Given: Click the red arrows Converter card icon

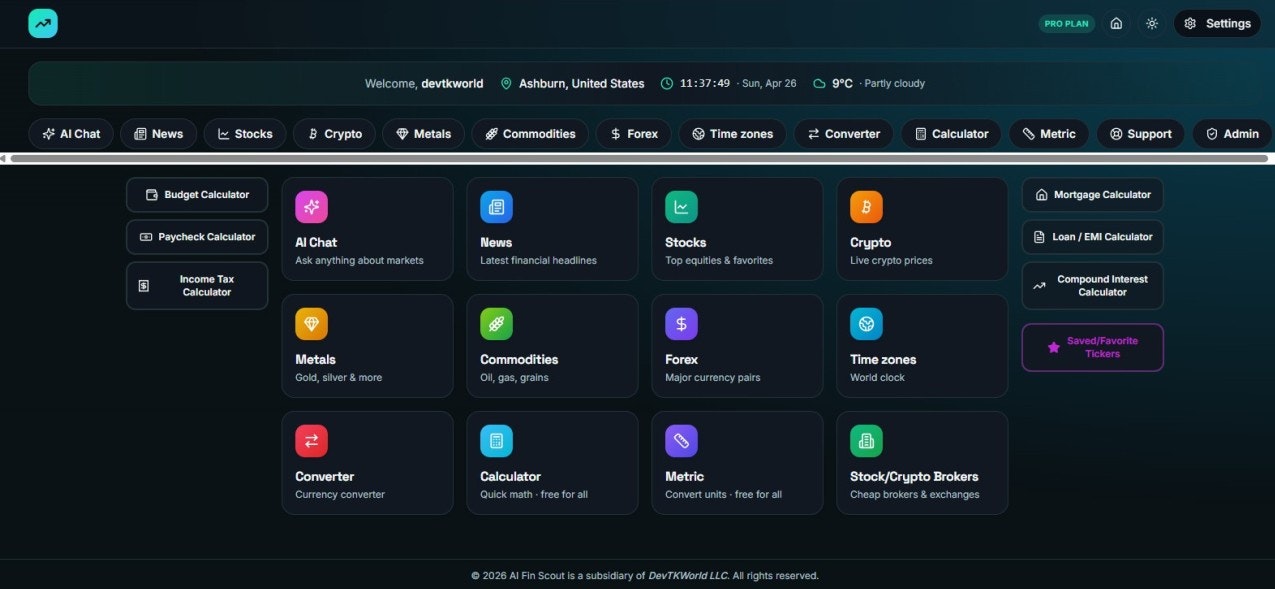Looking at the screenshot, I should 311,441.
